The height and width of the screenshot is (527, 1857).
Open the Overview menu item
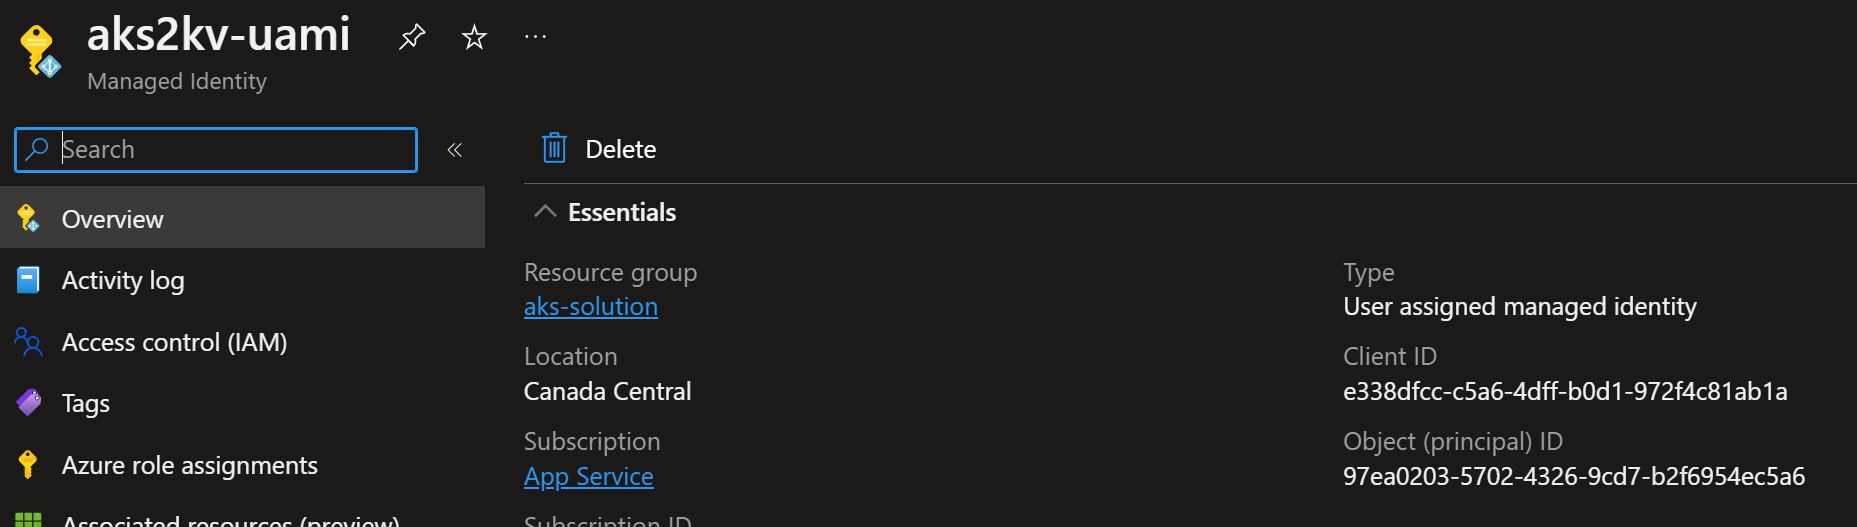point(112,219)
